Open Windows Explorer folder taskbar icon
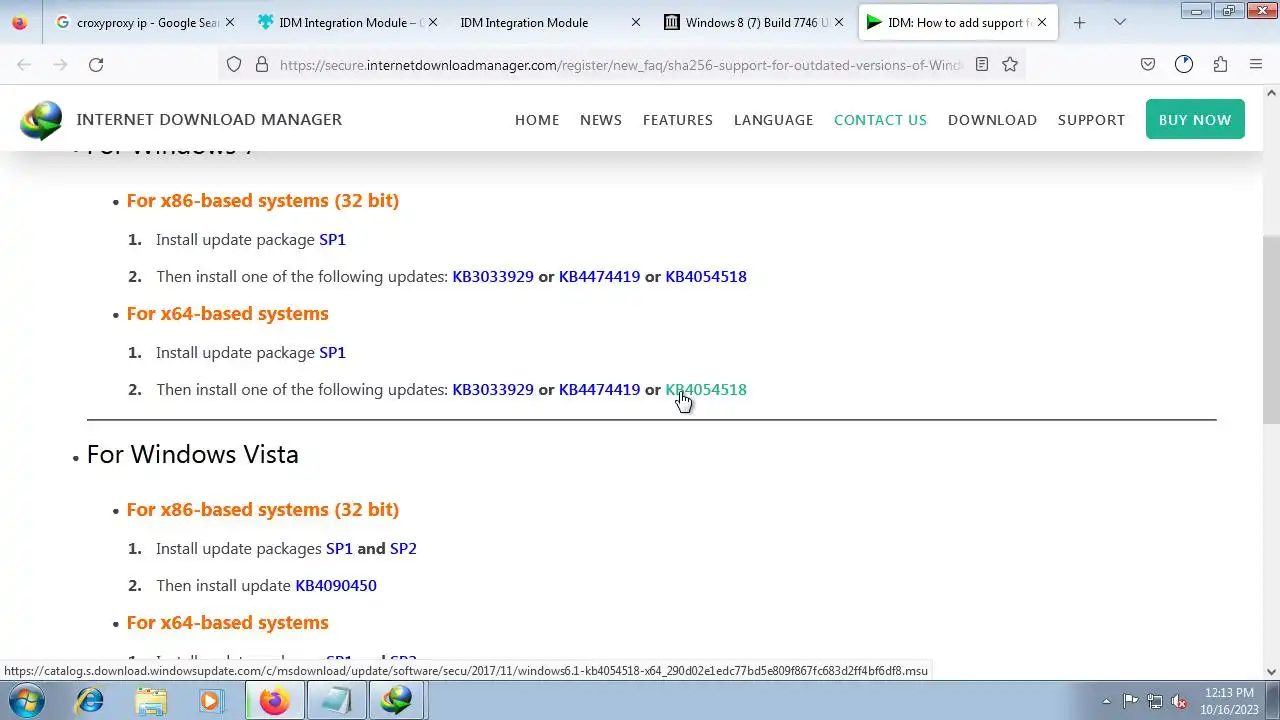Image resolution: width=1280 pixels, height=720 pixels. tap(151, 701)
